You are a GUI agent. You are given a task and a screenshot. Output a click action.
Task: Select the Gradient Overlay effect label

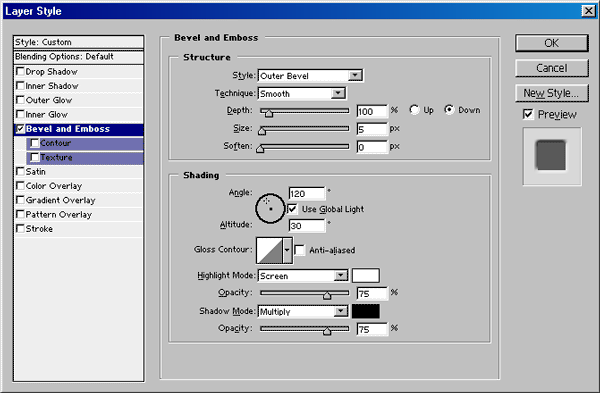point(60,201)
